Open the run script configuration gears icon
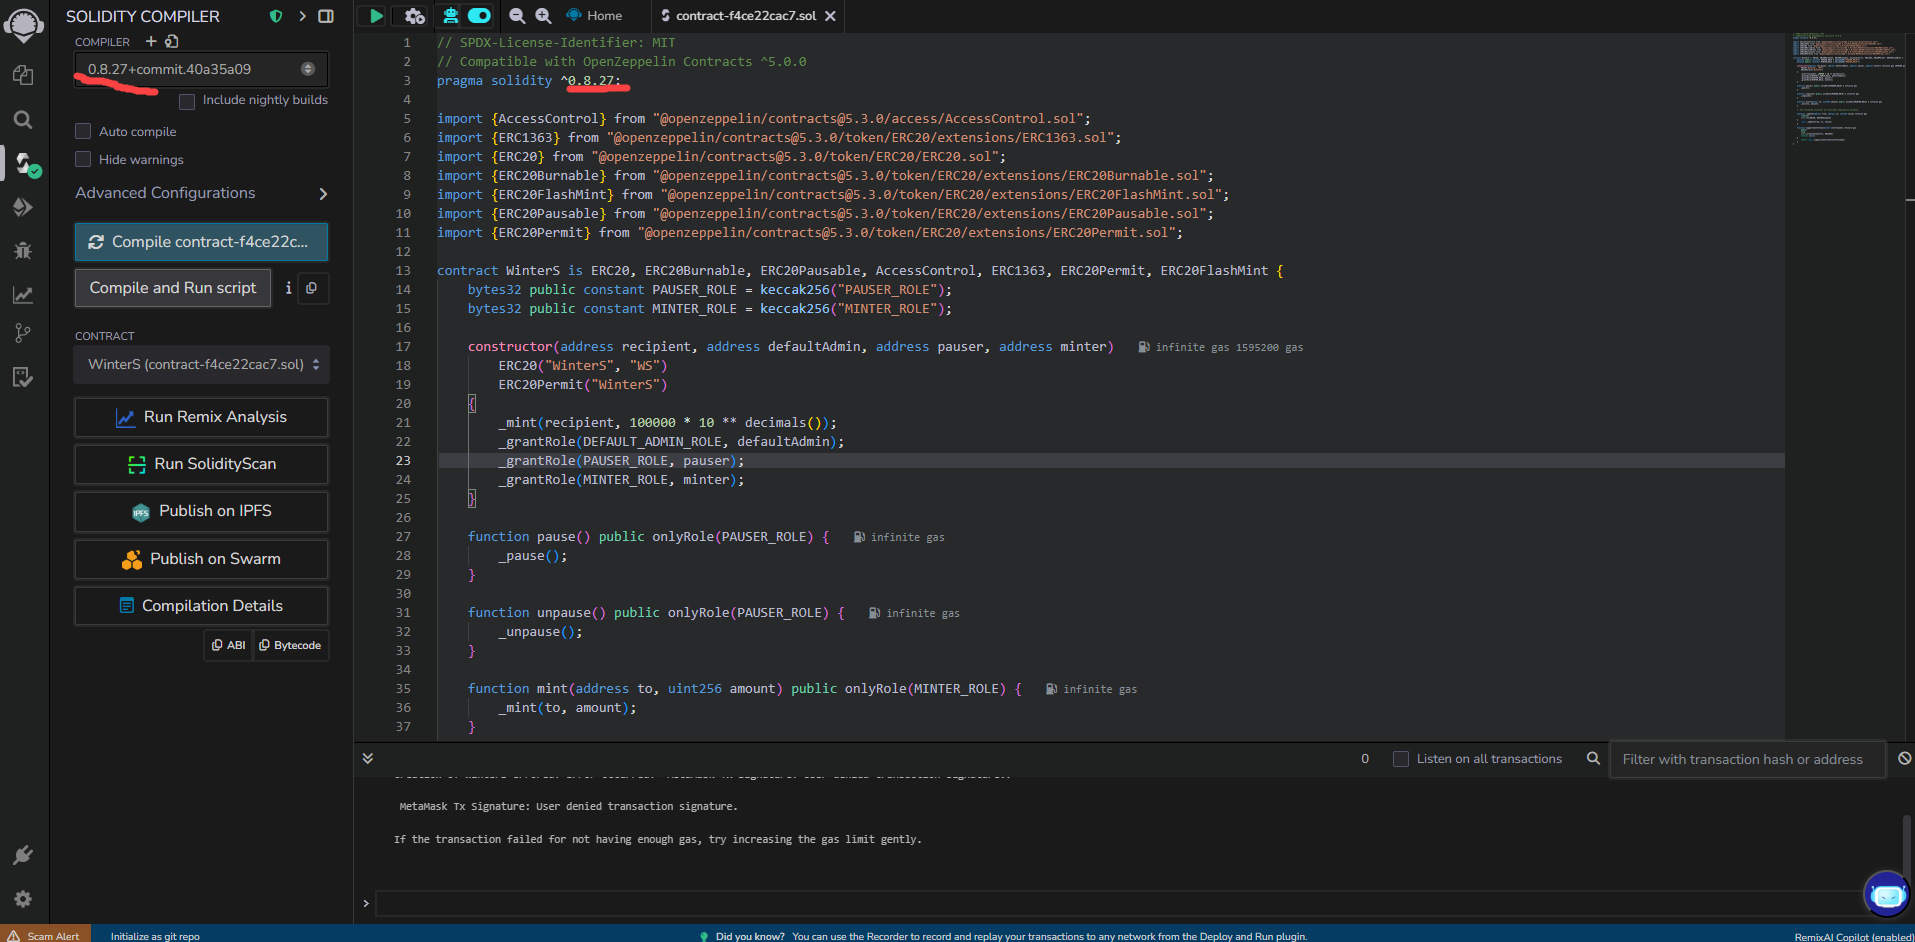This screenshot has height=942, width=1915. coord(414,15)
